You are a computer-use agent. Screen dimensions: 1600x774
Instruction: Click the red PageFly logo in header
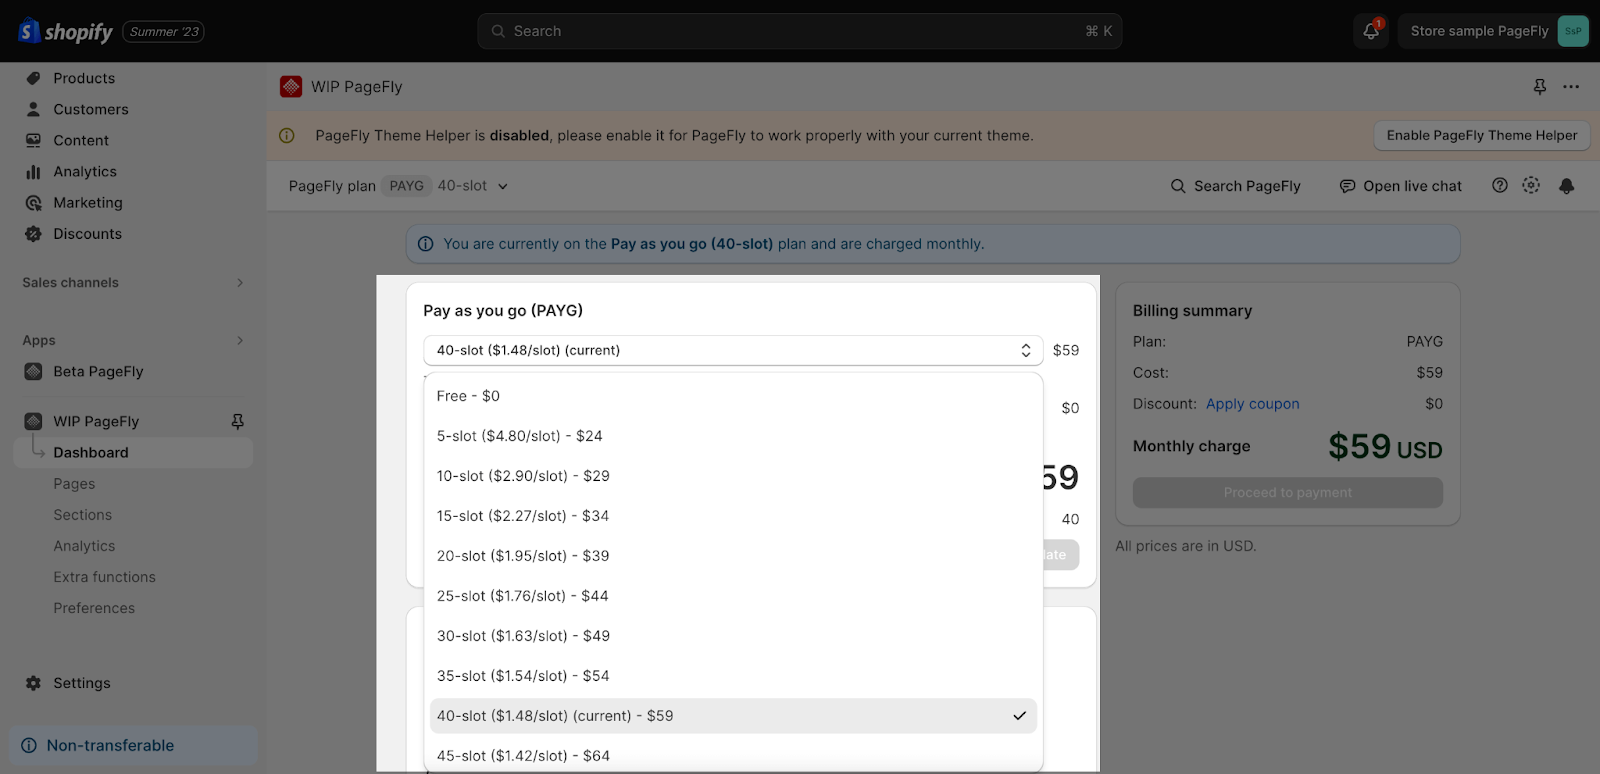[x=291, y=87]
